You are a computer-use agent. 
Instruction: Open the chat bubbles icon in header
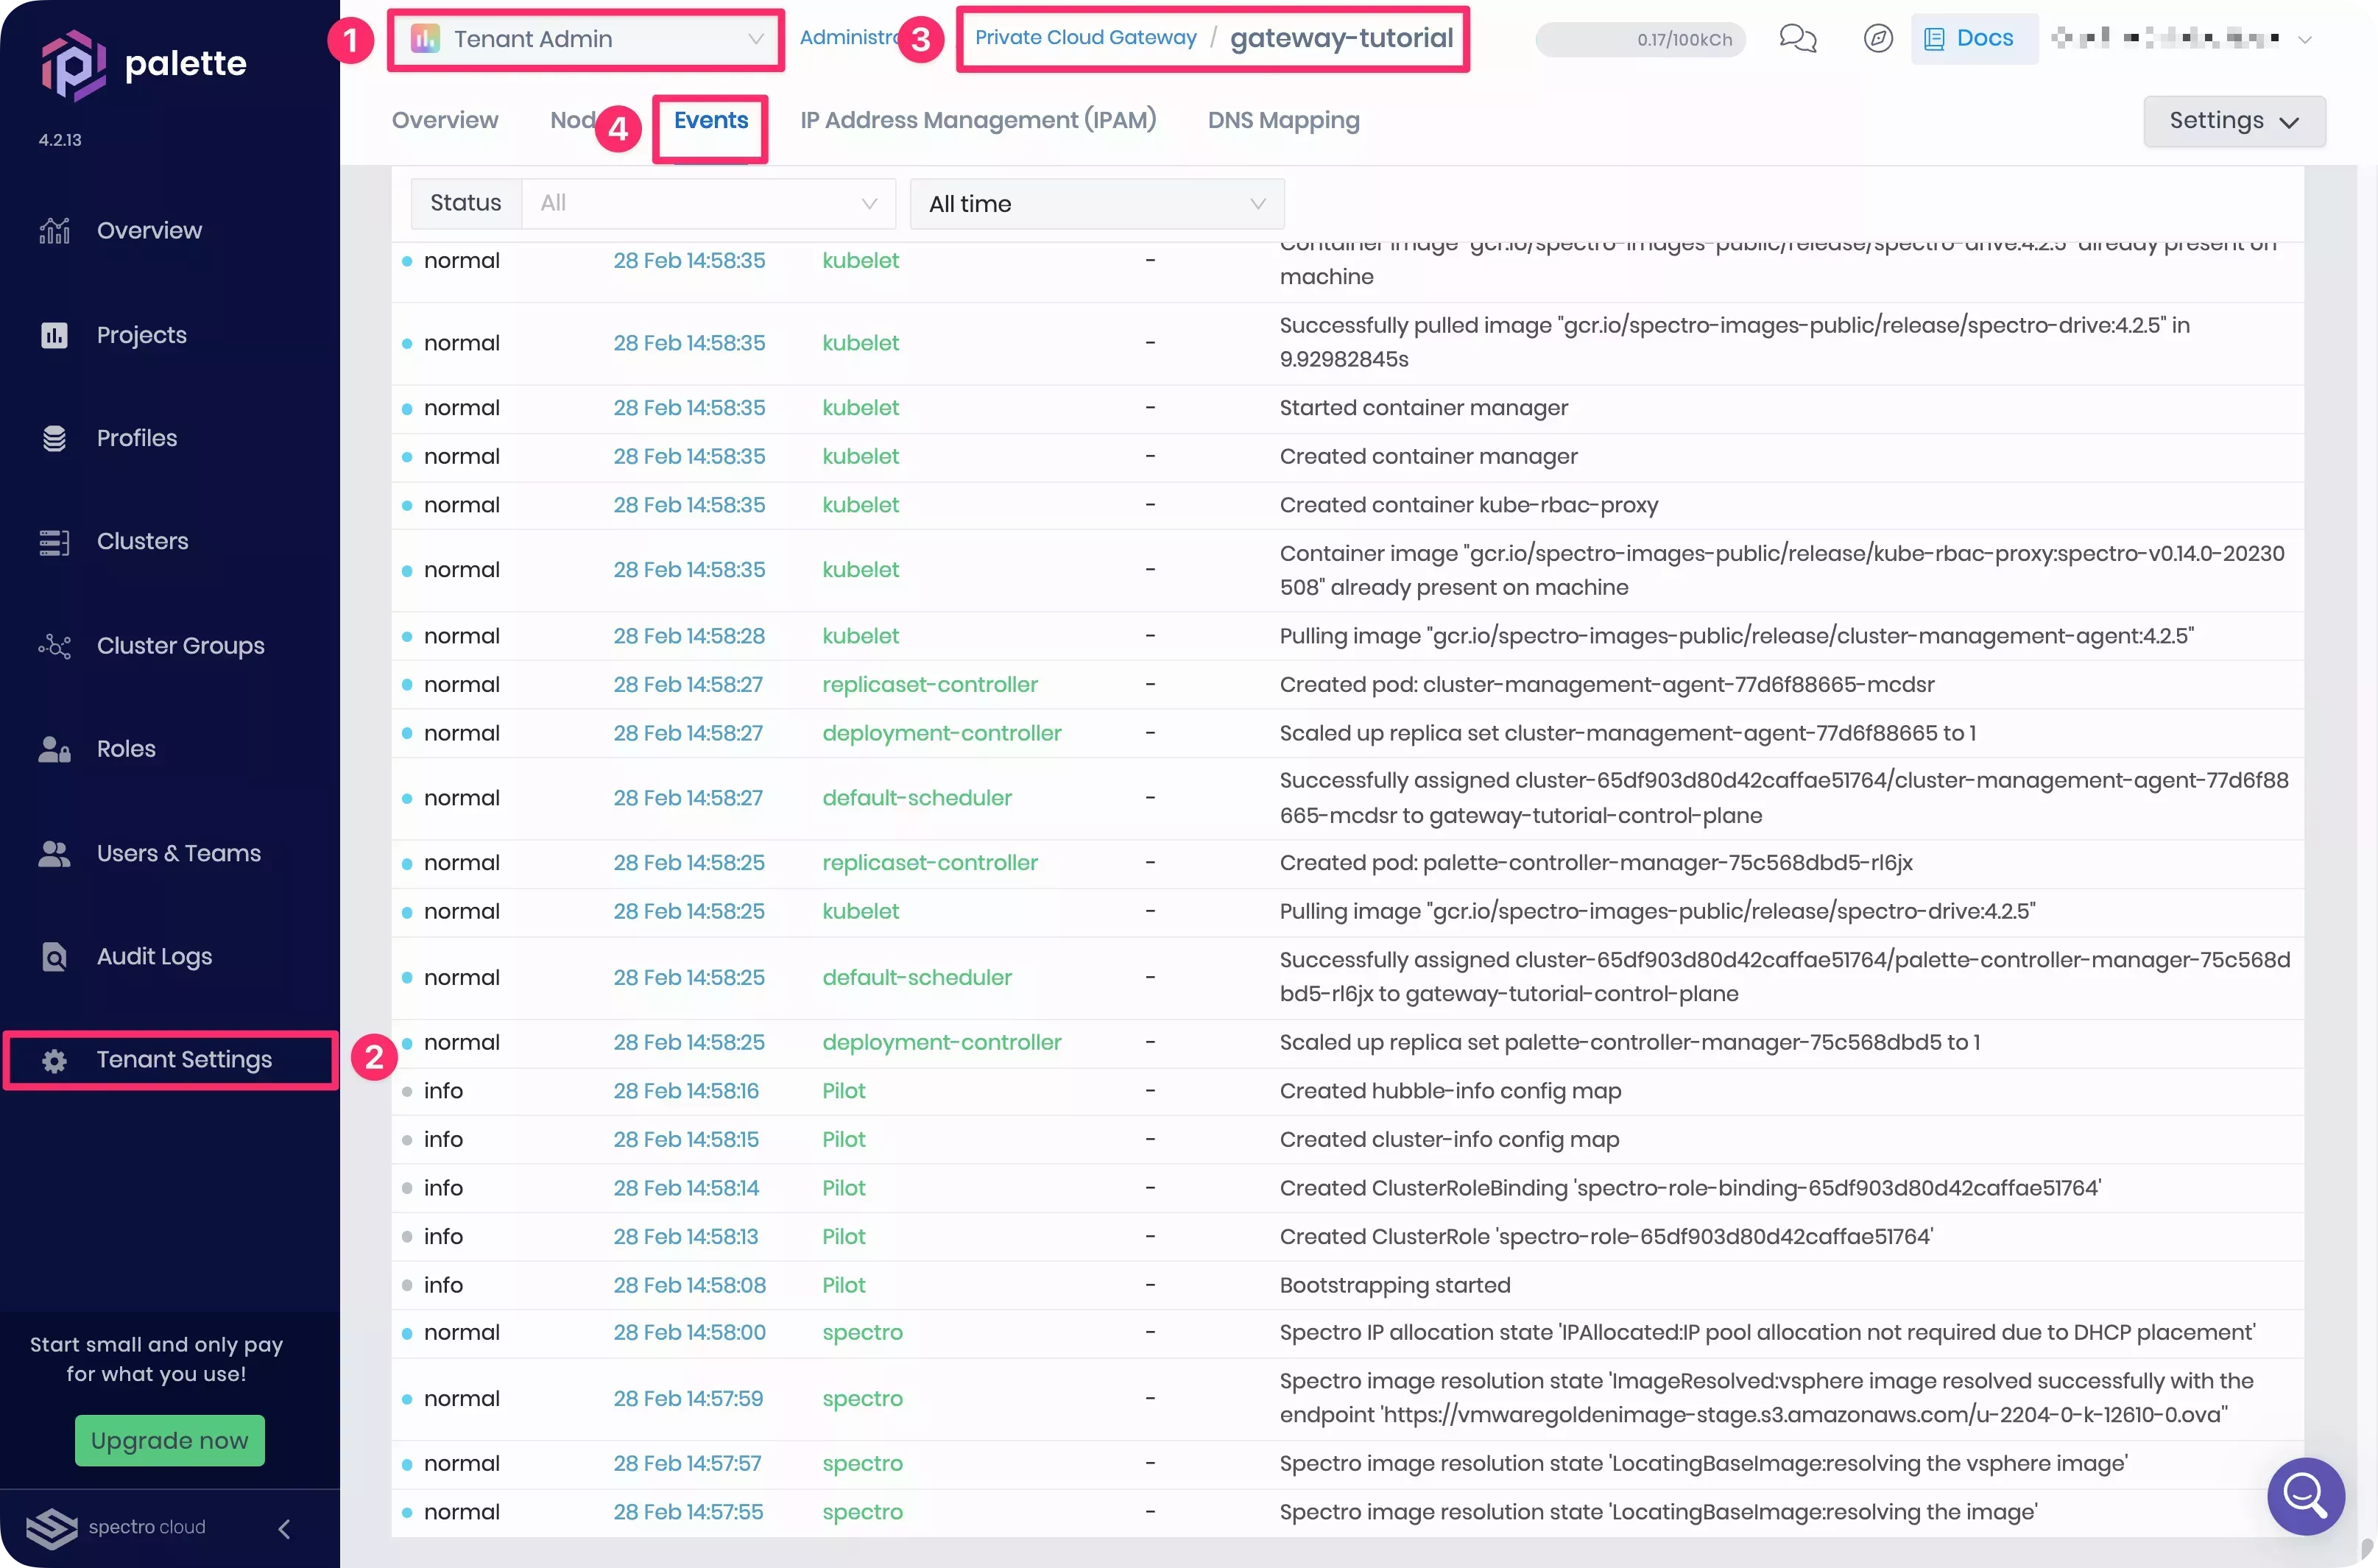(x=1797, y=39)
